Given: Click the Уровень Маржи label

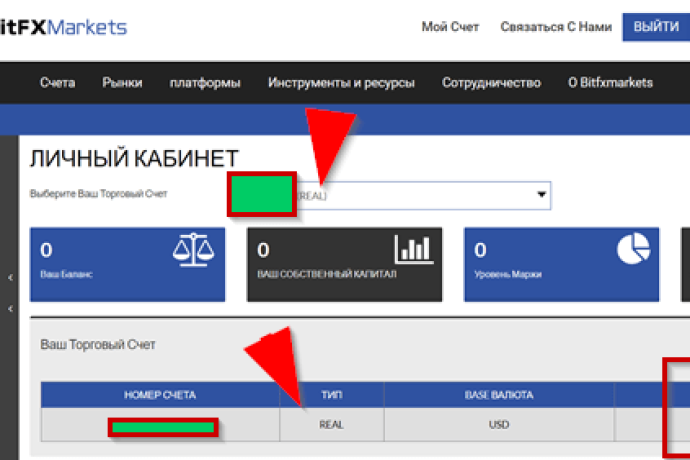Looking at the screenshot, I should pyautogui.click(x=508, y=275).
